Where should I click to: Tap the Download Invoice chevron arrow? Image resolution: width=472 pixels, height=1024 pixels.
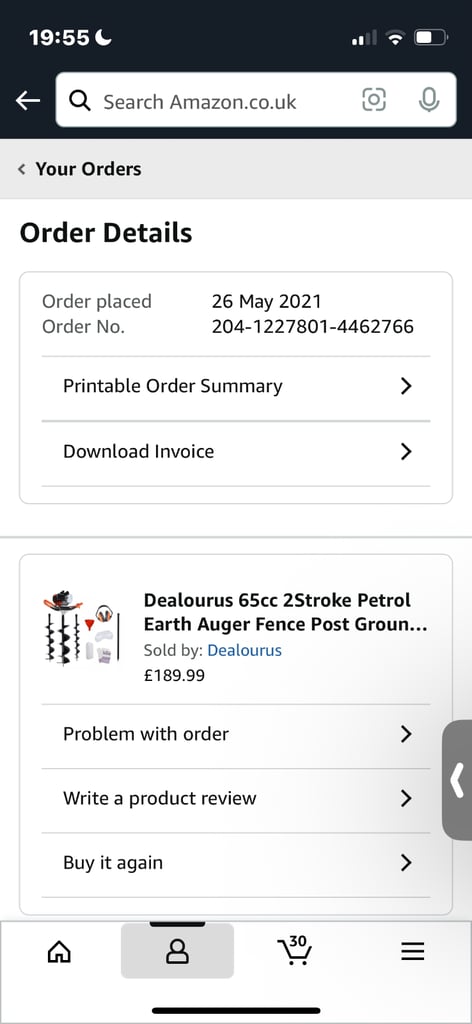click(406, 451)
